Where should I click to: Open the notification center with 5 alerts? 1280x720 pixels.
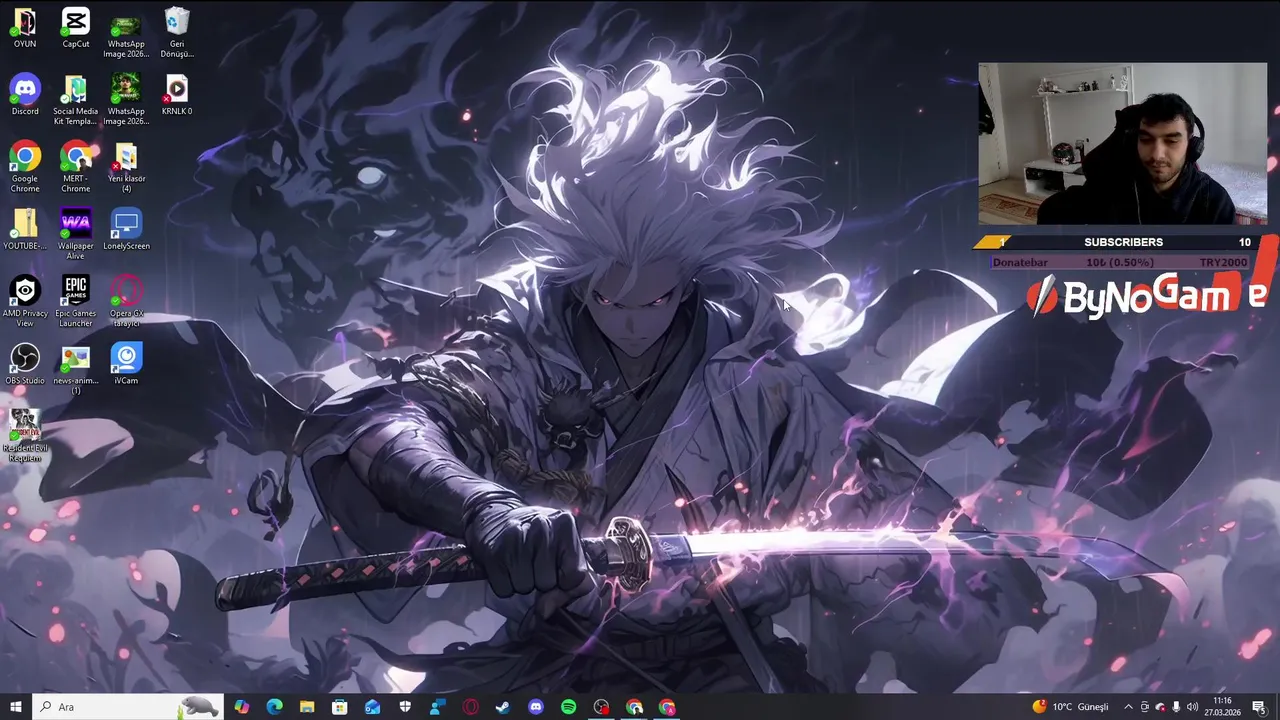click(1259, 707)
